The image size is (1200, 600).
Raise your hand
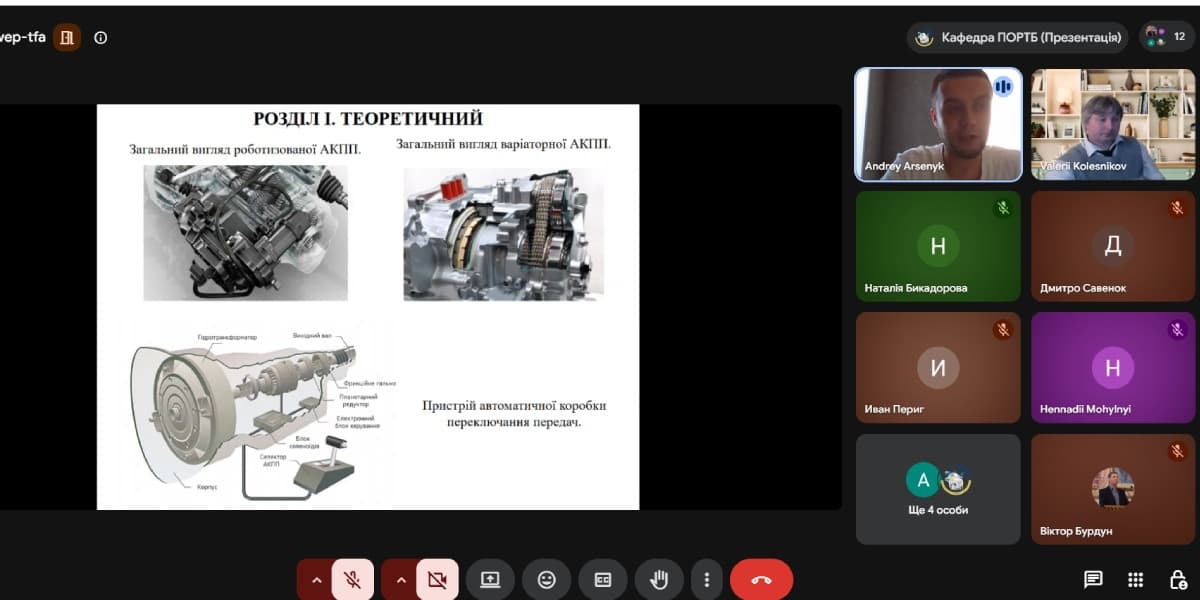click(x=659, y=579)
